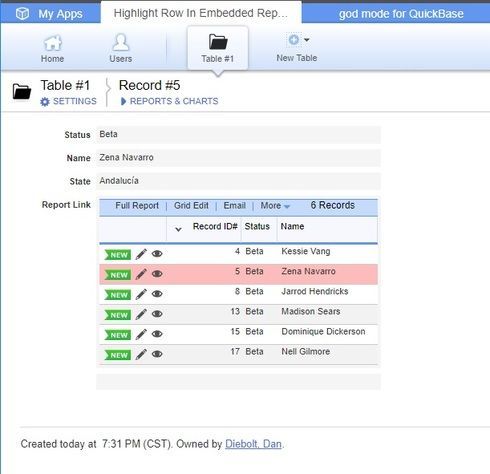Image resolution: width=490 pixels, height=474 pixels.
Task: View Dominique Dickerson record via eye icon
Action: [x=157, y=334]
